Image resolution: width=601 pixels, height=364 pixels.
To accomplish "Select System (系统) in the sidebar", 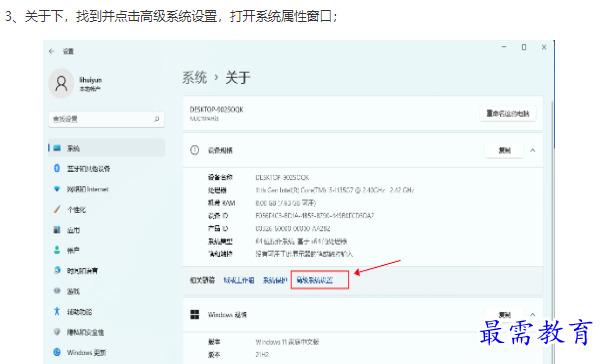I will click(x=107, y=148).
